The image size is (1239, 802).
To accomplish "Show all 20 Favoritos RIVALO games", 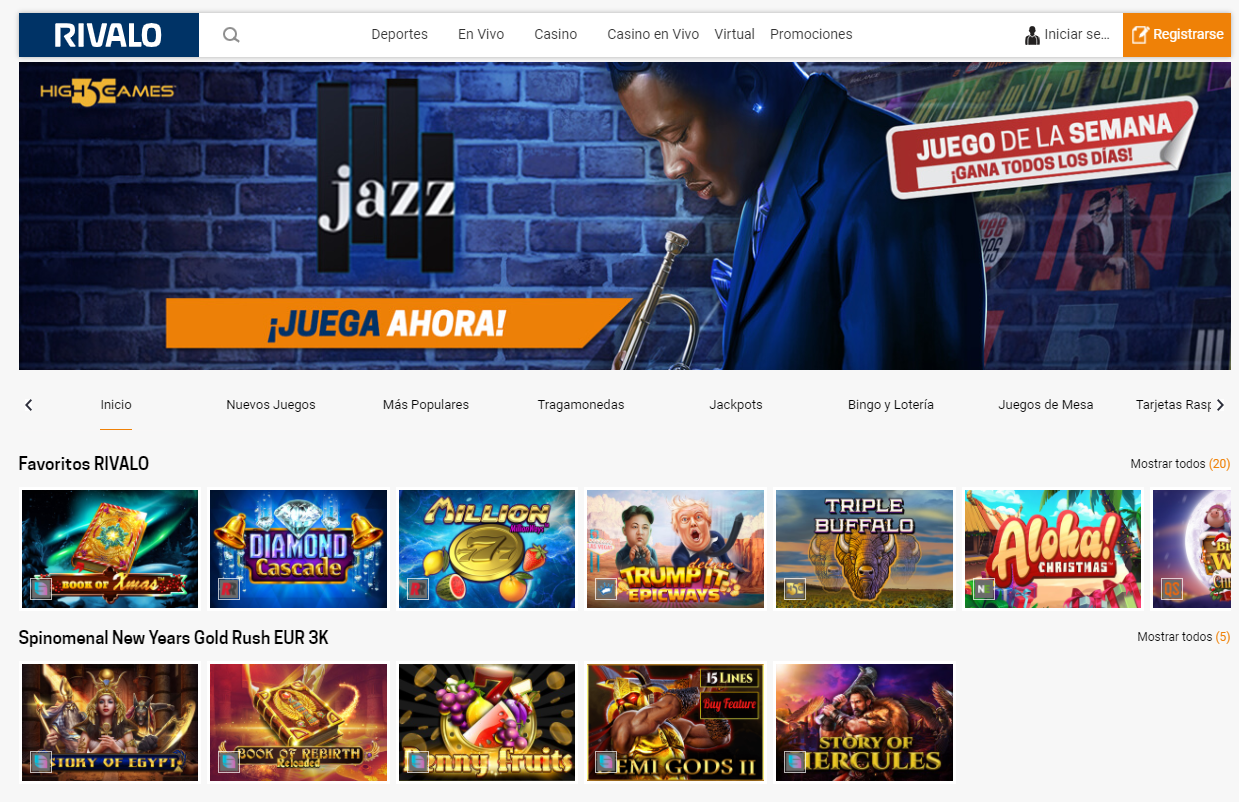I will [x=1180, y=464].
